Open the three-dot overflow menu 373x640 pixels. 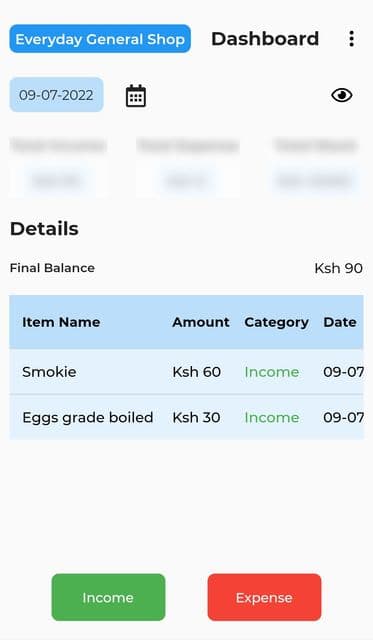click(351, 39)
